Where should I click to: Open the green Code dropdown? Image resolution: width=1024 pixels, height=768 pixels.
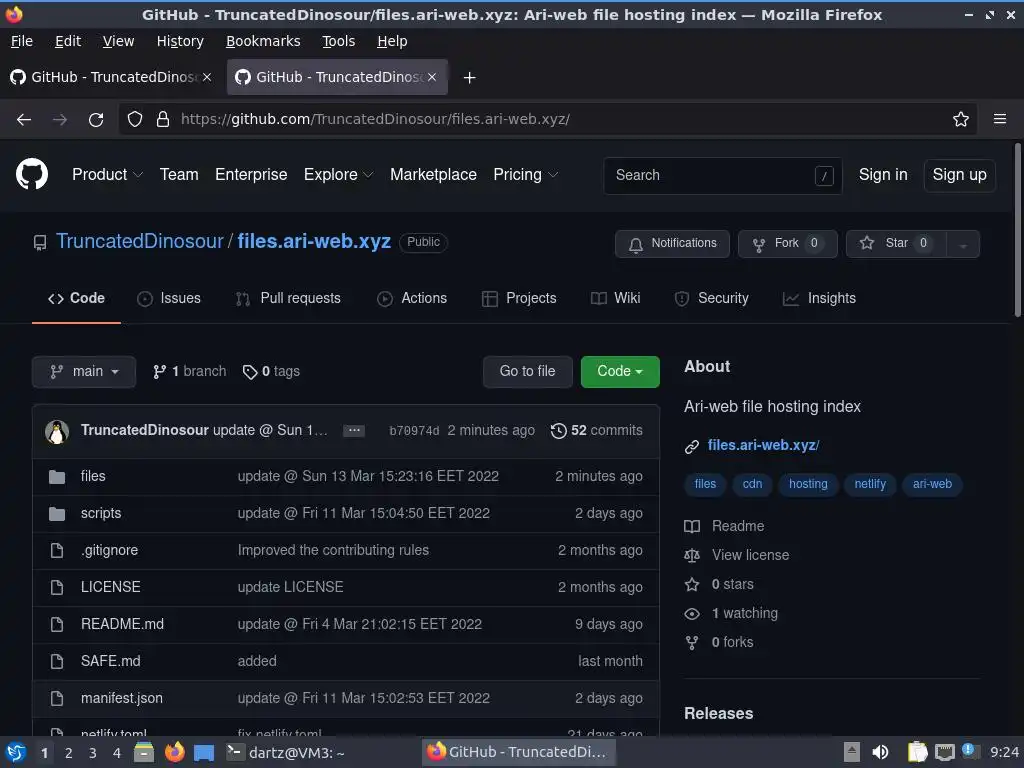pyautogui.click(x=620, y=372)
